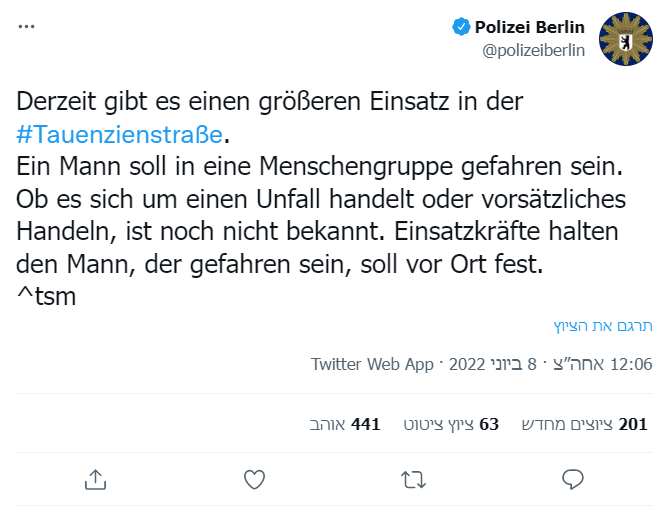The image size is (661, 510).
Task: View the 201 retweets list
Action: click(585, 424)
